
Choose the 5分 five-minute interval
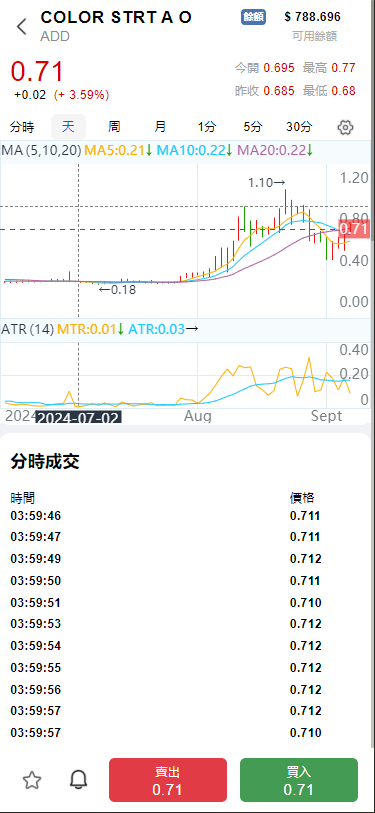pos(253,127)
